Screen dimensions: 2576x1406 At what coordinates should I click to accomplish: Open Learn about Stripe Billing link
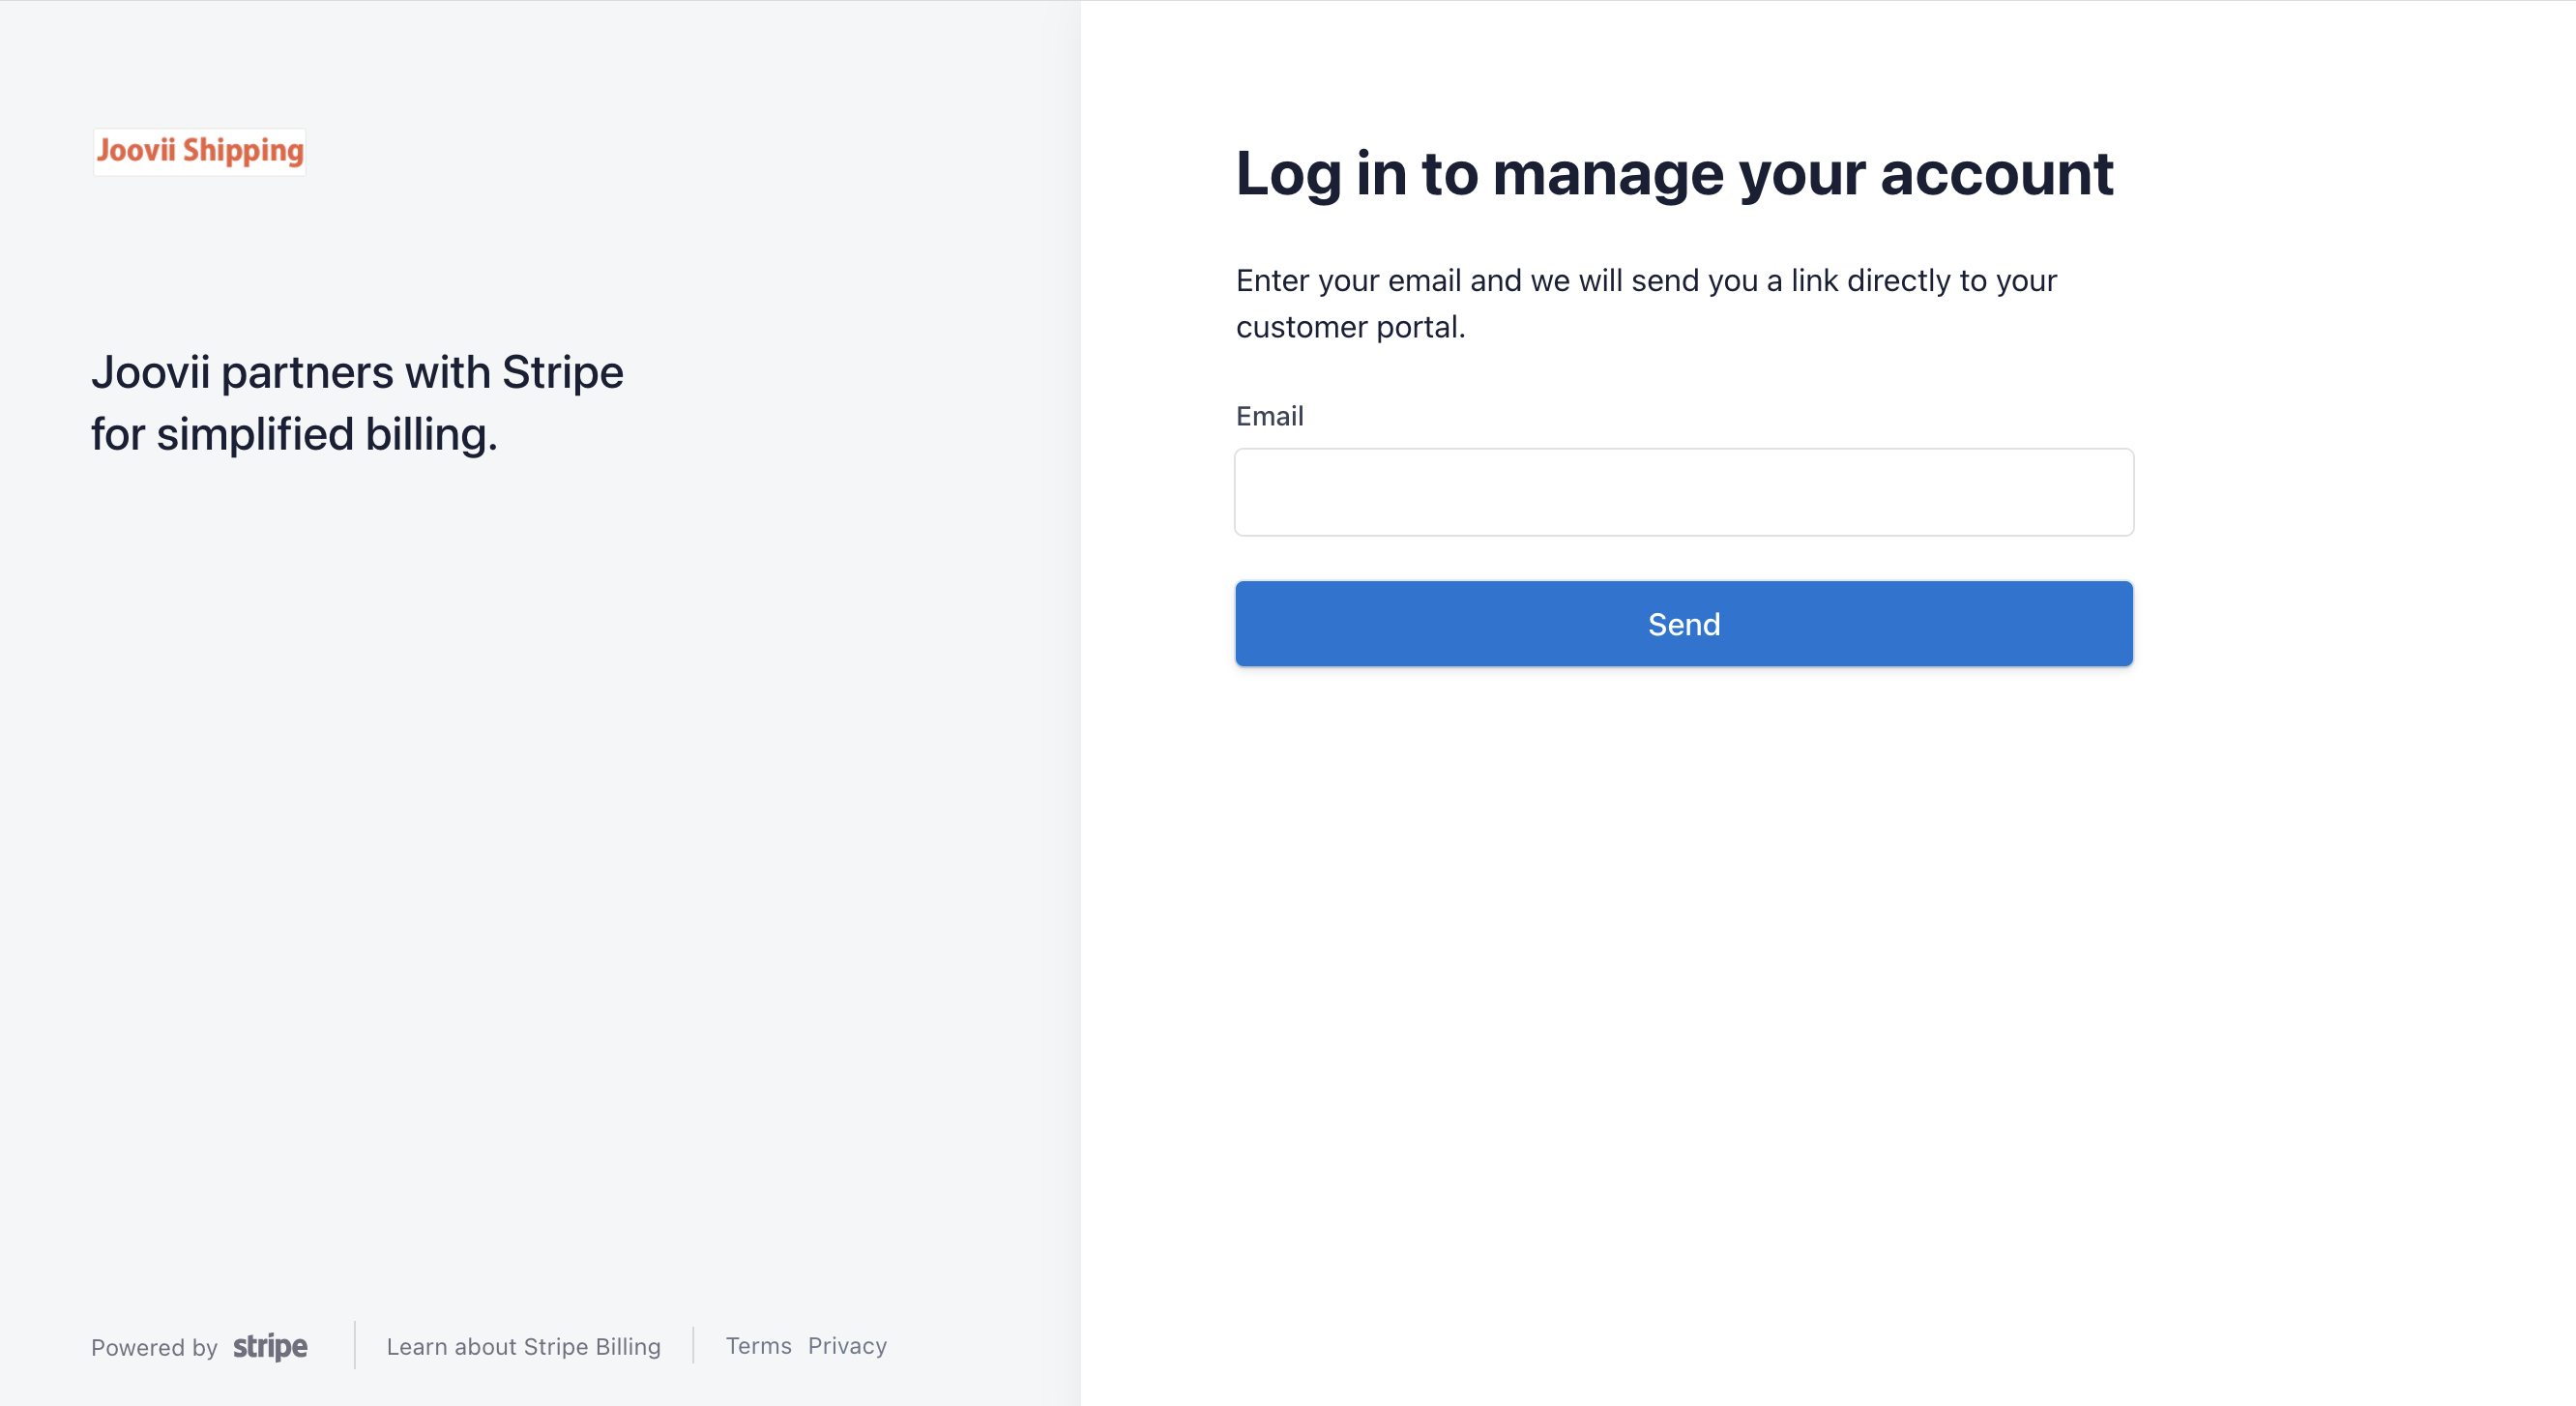click(523, 1346)
